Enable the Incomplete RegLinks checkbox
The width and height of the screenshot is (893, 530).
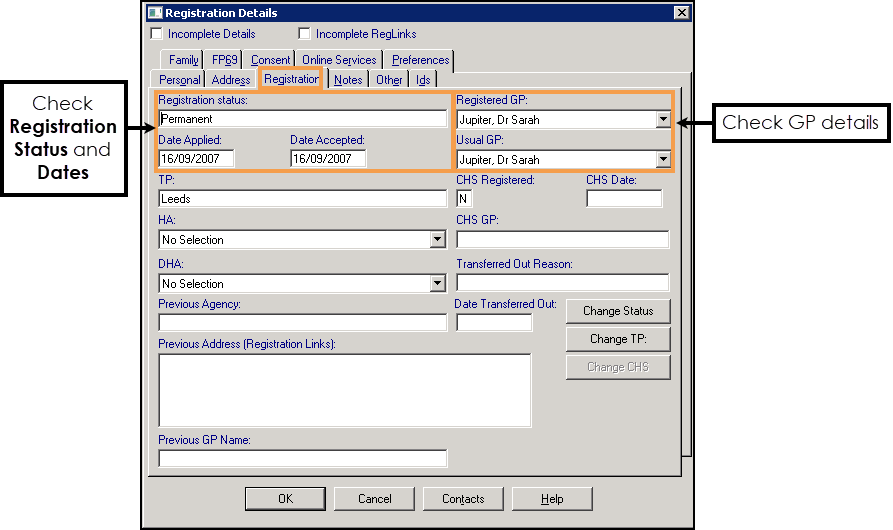[305, 34]
